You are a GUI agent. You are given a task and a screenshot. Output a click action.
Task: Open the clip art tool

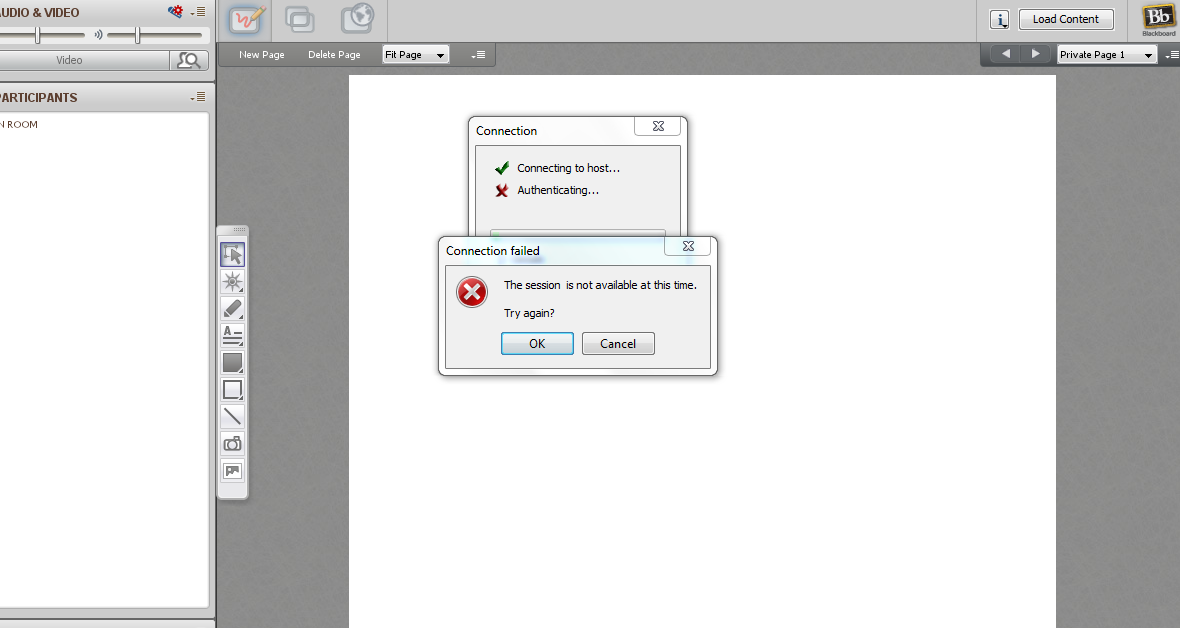[x=233, y=471]
